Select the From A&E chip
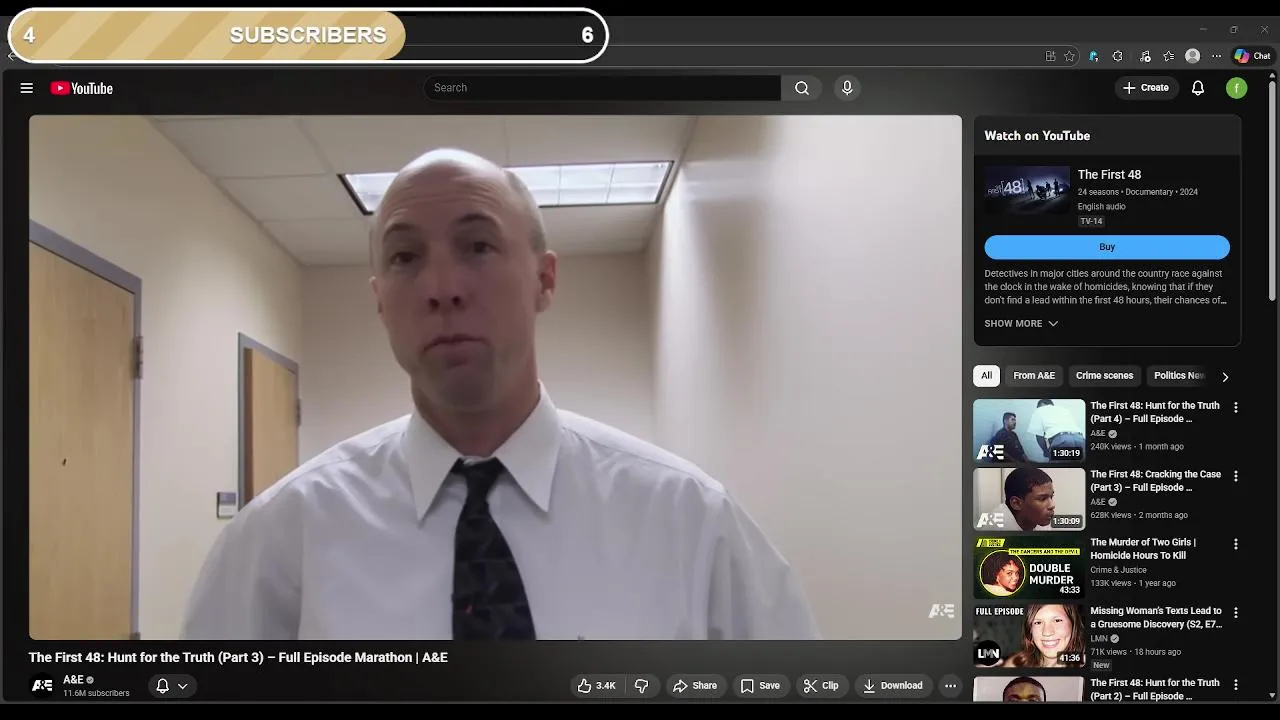 1034,376
